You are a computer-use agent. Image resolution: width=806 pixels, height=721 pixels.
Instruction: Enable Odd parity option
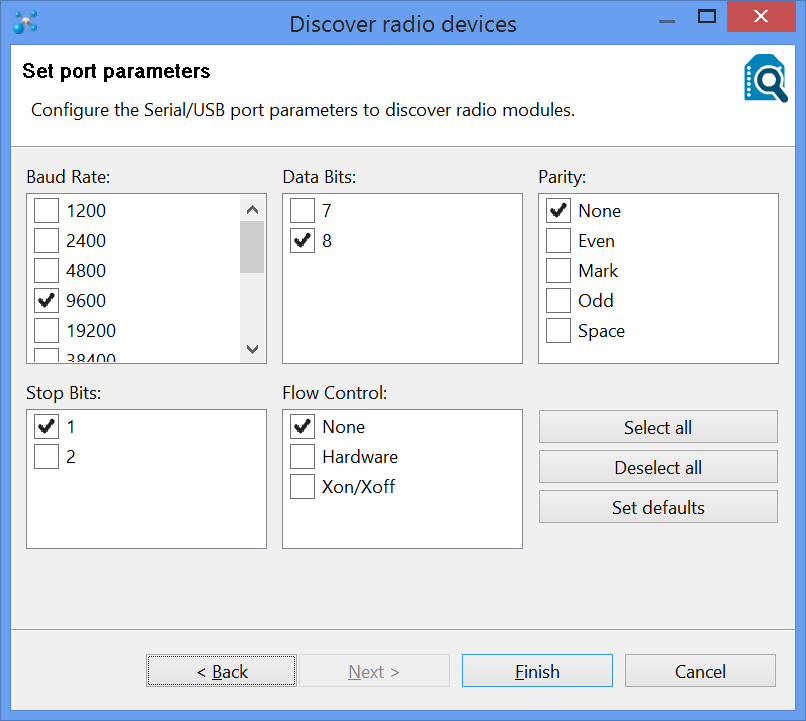[558, 301]
